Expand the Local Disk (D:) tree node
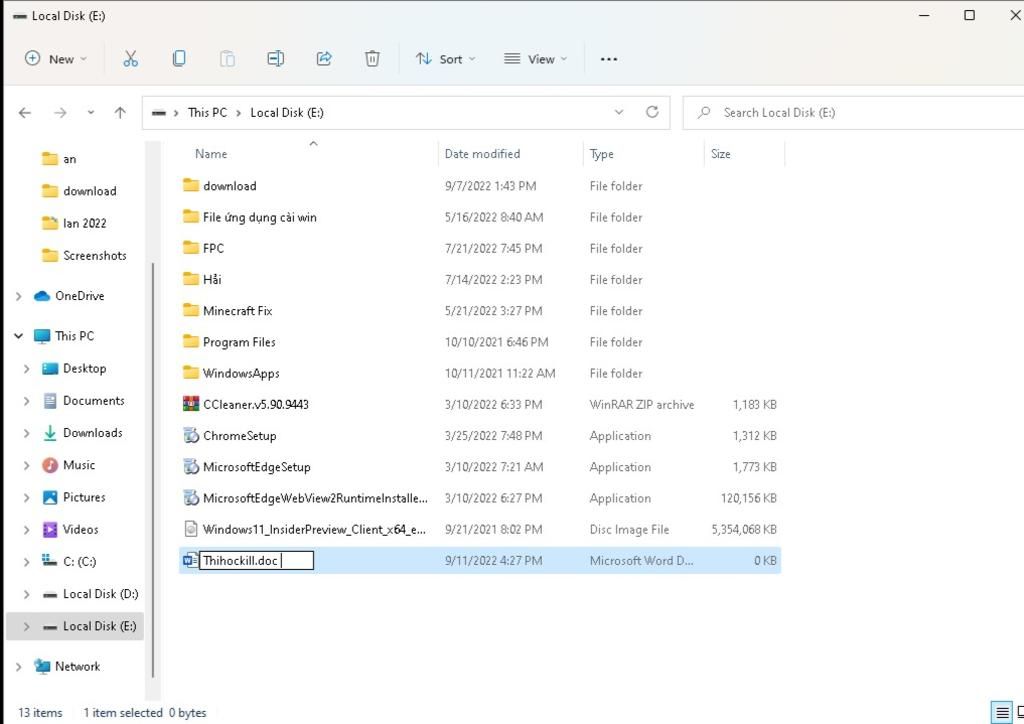 point(27,594)
